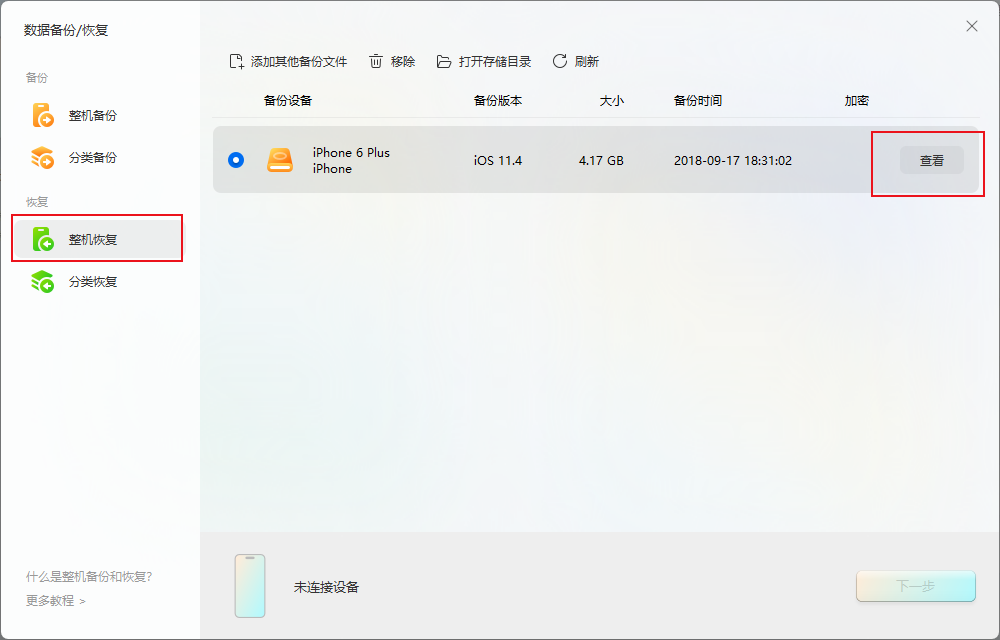Click the 备份设备 column header
The height and width of the screenshot is (640, 1000).
[288, 101]
